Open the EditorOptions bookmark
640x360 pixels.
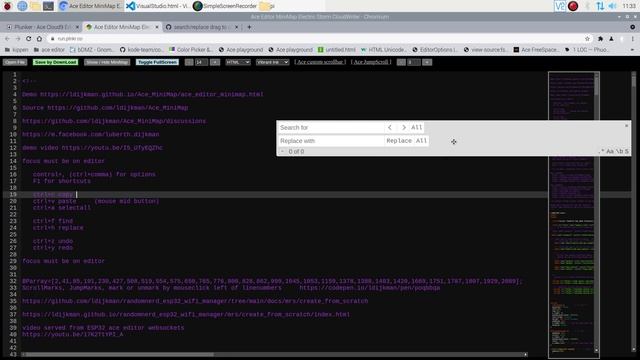click(435, 50)
